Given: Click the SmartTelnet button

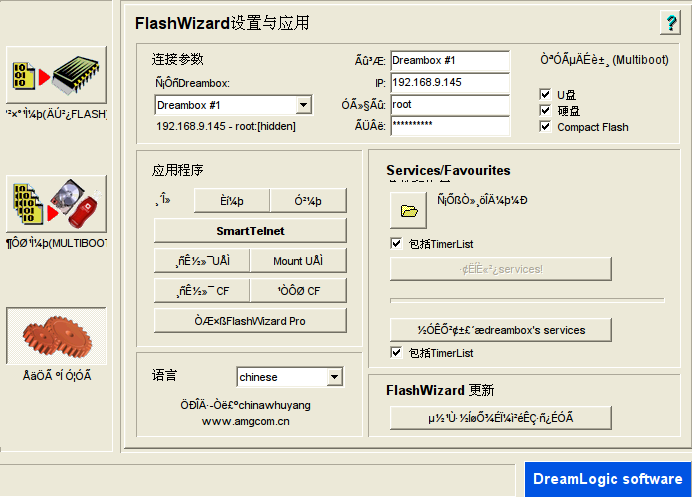Looking at the screenshot, I should point(250,231).
